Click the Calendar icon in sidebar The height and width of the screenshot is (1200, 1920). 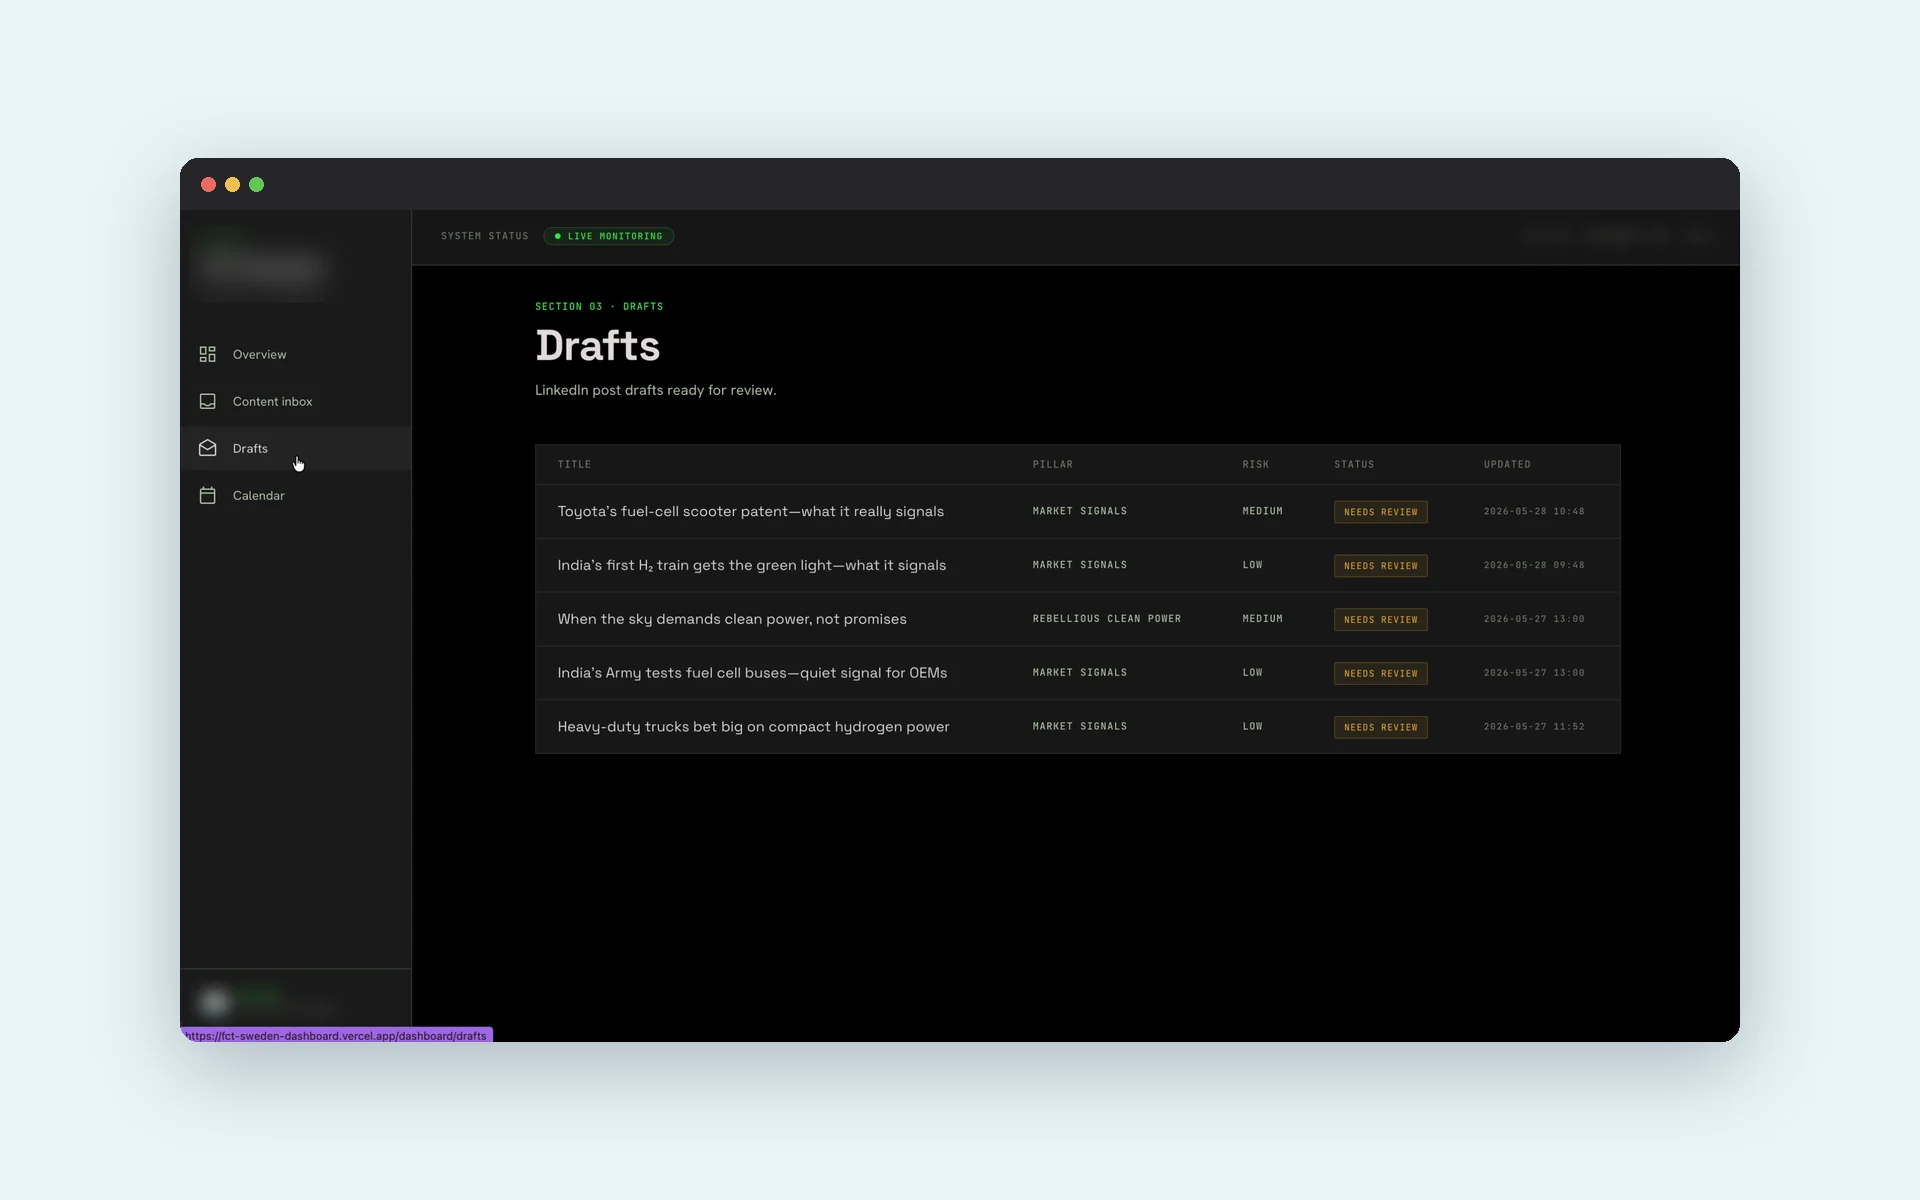(207, 495)
